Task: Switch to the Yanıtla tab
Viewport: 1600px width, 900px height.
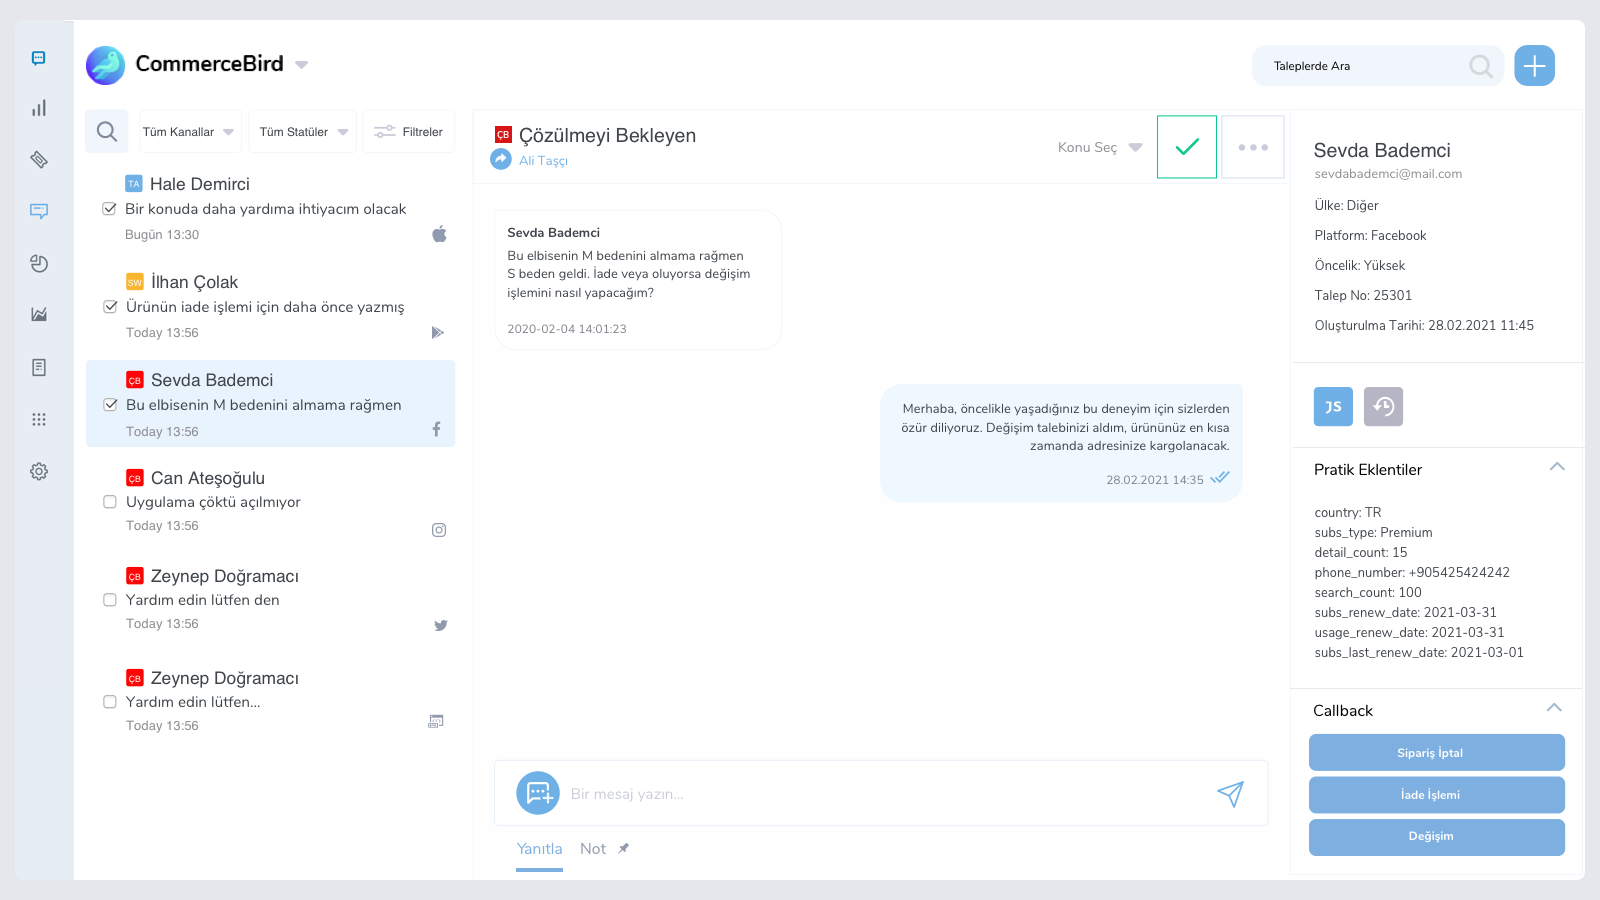Action: [x=539, y=849]
